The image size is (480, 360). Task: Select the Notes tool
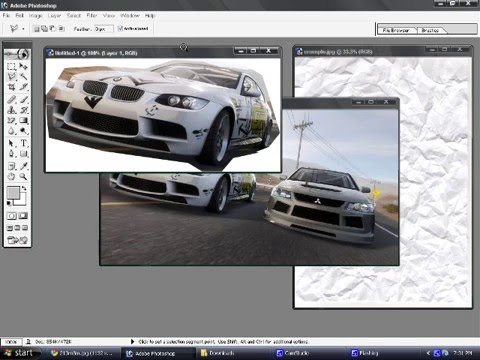click(11, 166)
